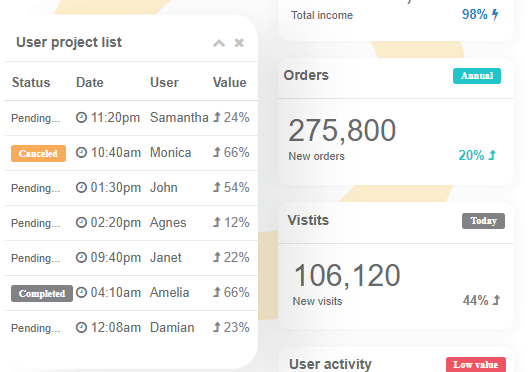Click the Date column header
Screen dimensions: 528x372
(x=90, y=82)
